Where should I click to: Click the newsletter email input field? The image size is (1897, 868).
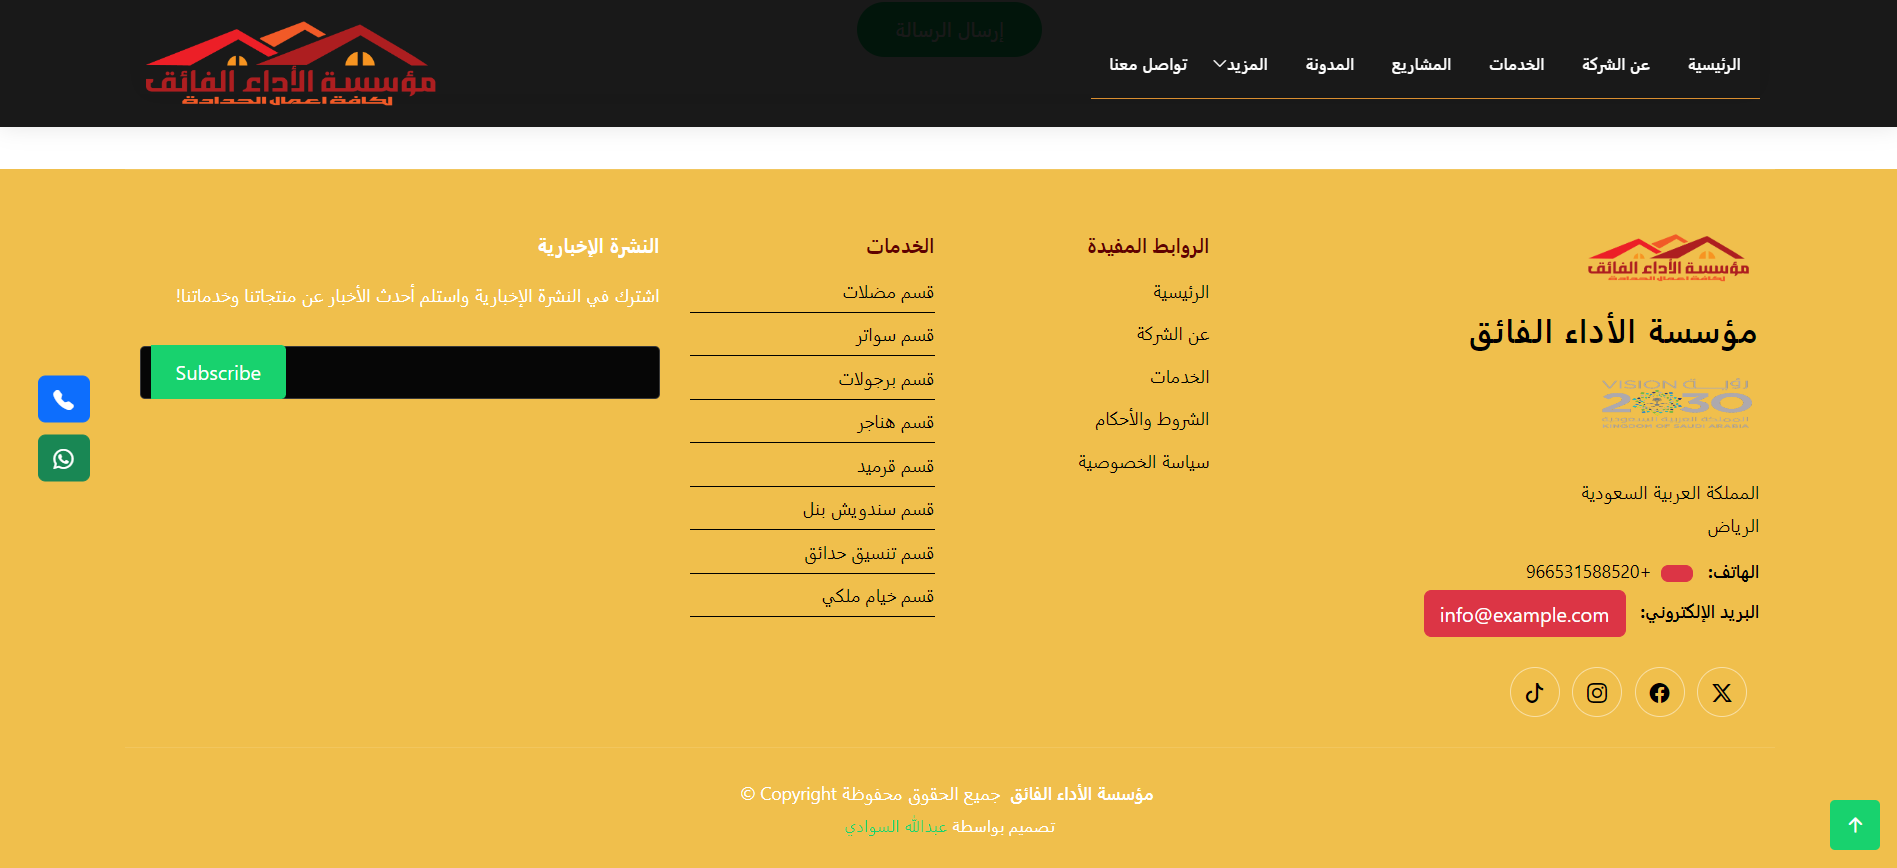click(x=470, y=373)
